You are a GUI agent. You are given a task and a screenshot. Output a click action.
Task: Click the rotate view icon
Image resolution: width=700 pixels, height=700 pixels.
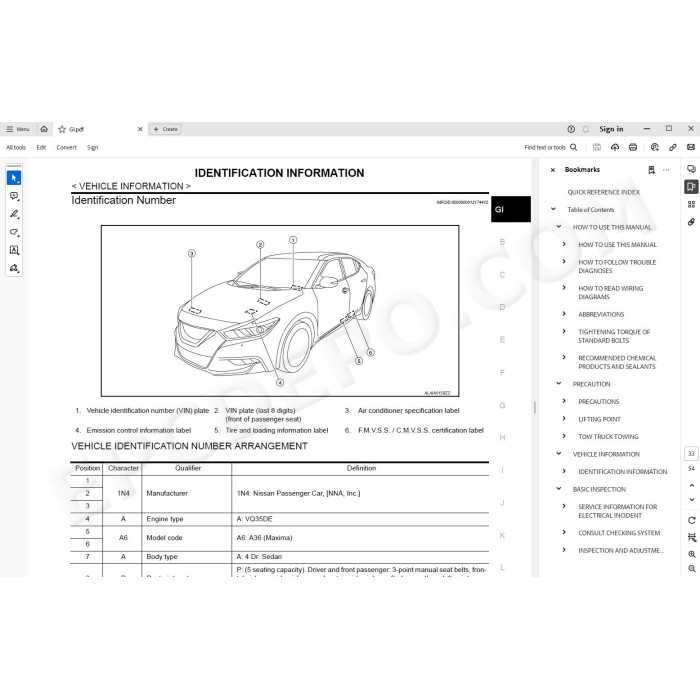pyautogui.click(x=691, y=520)
